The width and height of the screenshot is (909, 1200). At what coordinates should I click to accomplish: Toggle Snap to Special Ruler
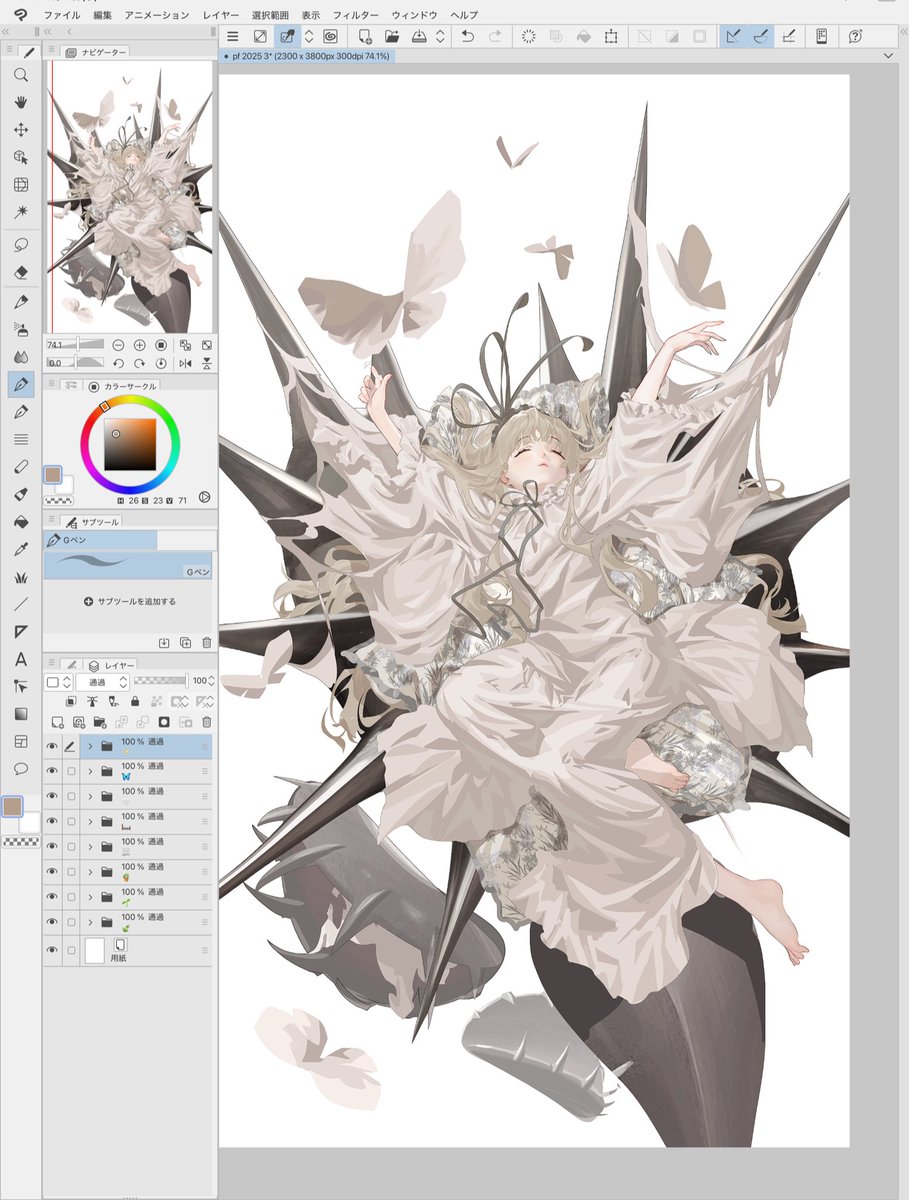[761, 36]
